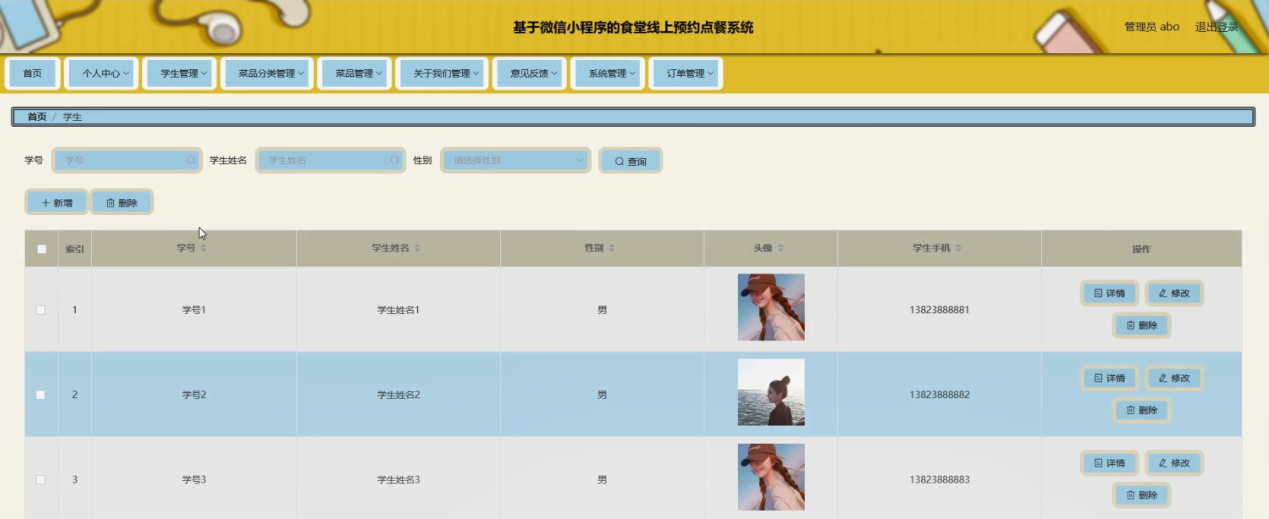The height and width of the screenshot is (519, 1269).
Task: Click the search icon in 学号 field
Action: pyautogui.click(x=190, y=160)
